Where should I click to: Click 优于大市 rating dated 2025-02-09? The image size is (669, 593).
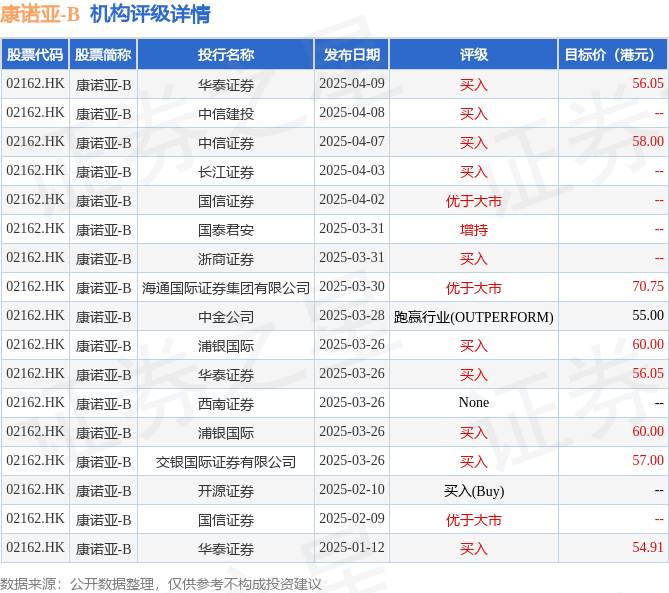point(474,520)
